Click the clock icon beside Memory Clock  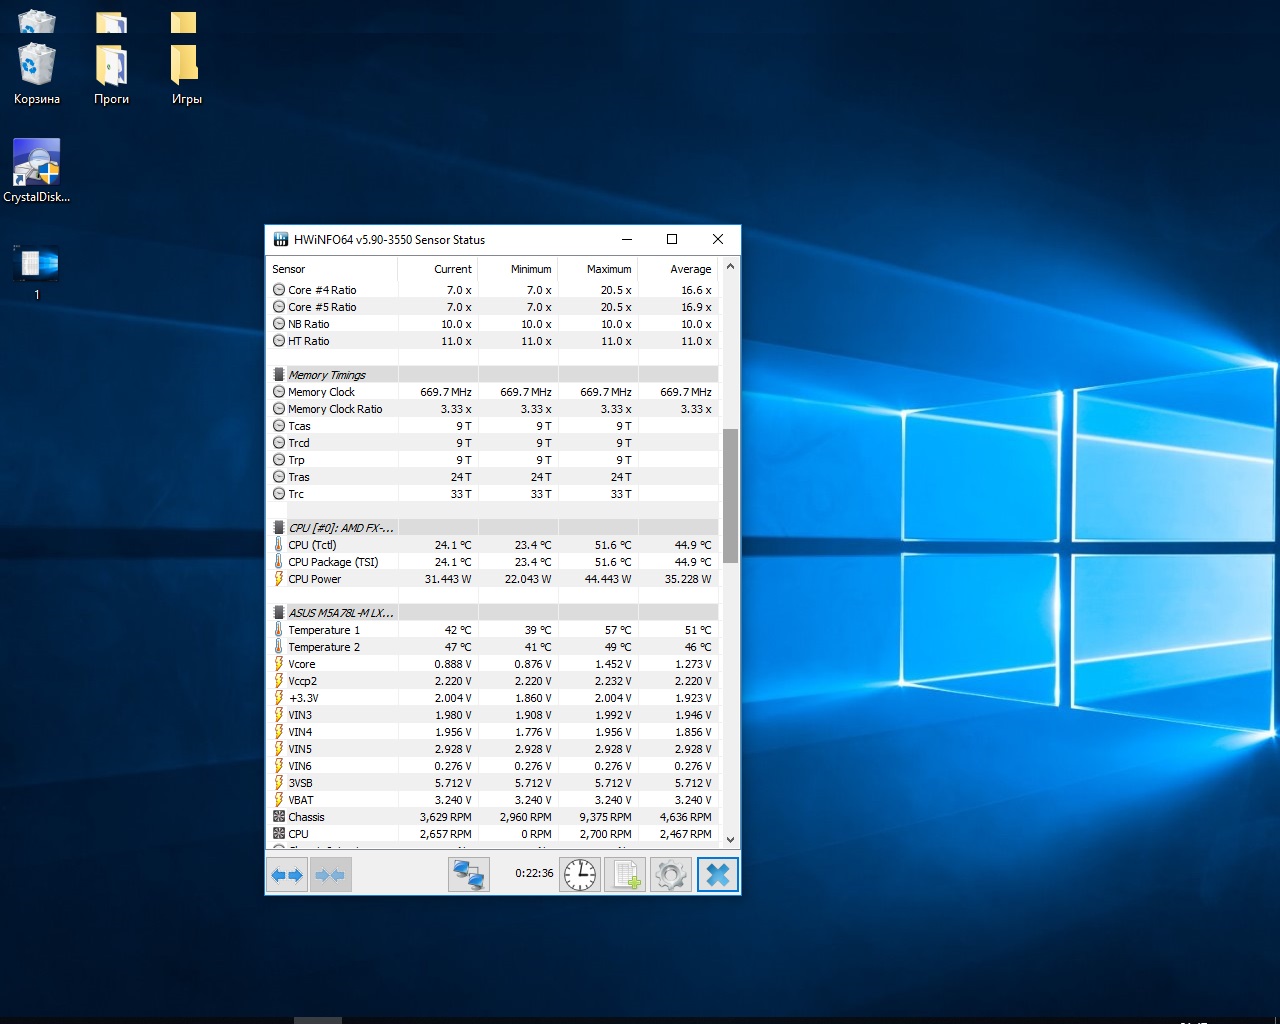tap(279, 392)
